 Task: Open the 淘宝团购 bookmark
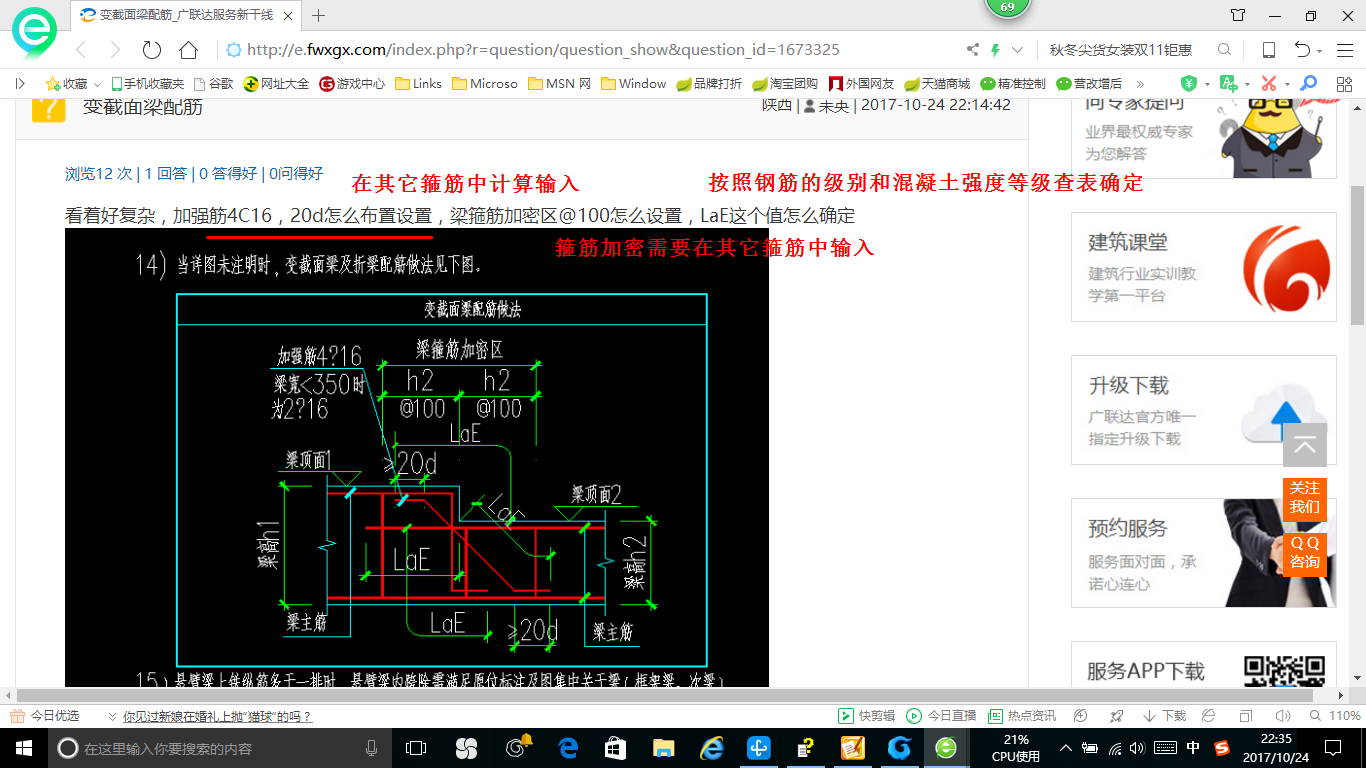coord(785,84)
